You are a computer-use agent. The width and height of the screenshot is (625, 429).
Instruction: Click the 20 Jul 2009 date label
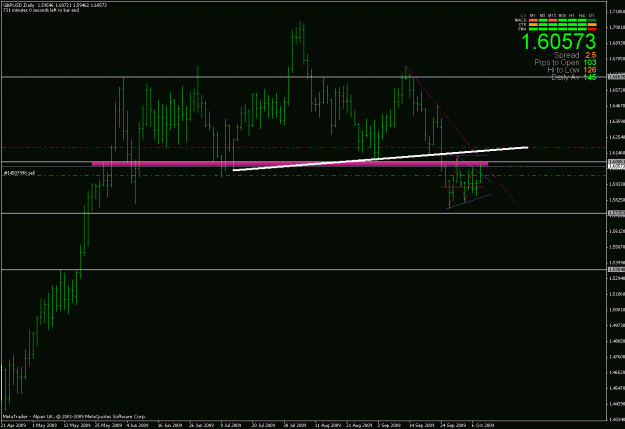pos(263,425)
